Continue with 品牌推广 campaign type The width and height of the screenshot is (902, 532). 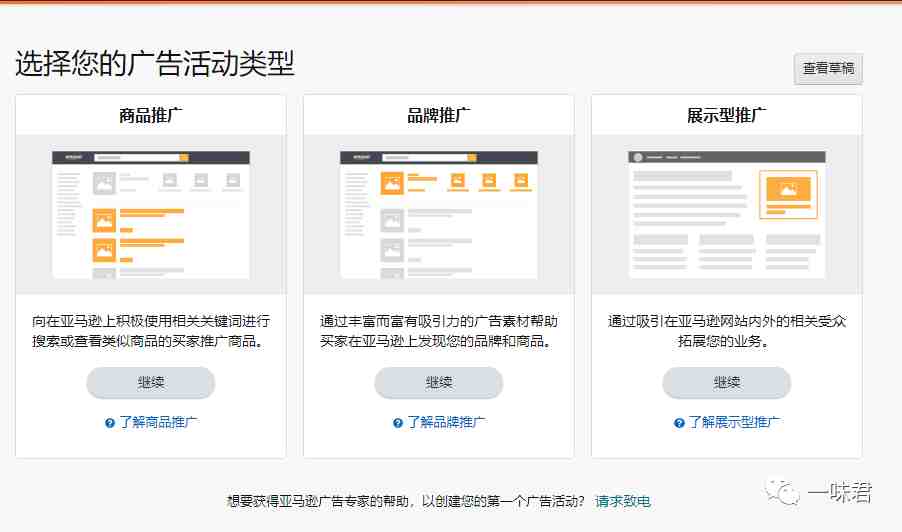pyautogui.click(x=438, y=382)
